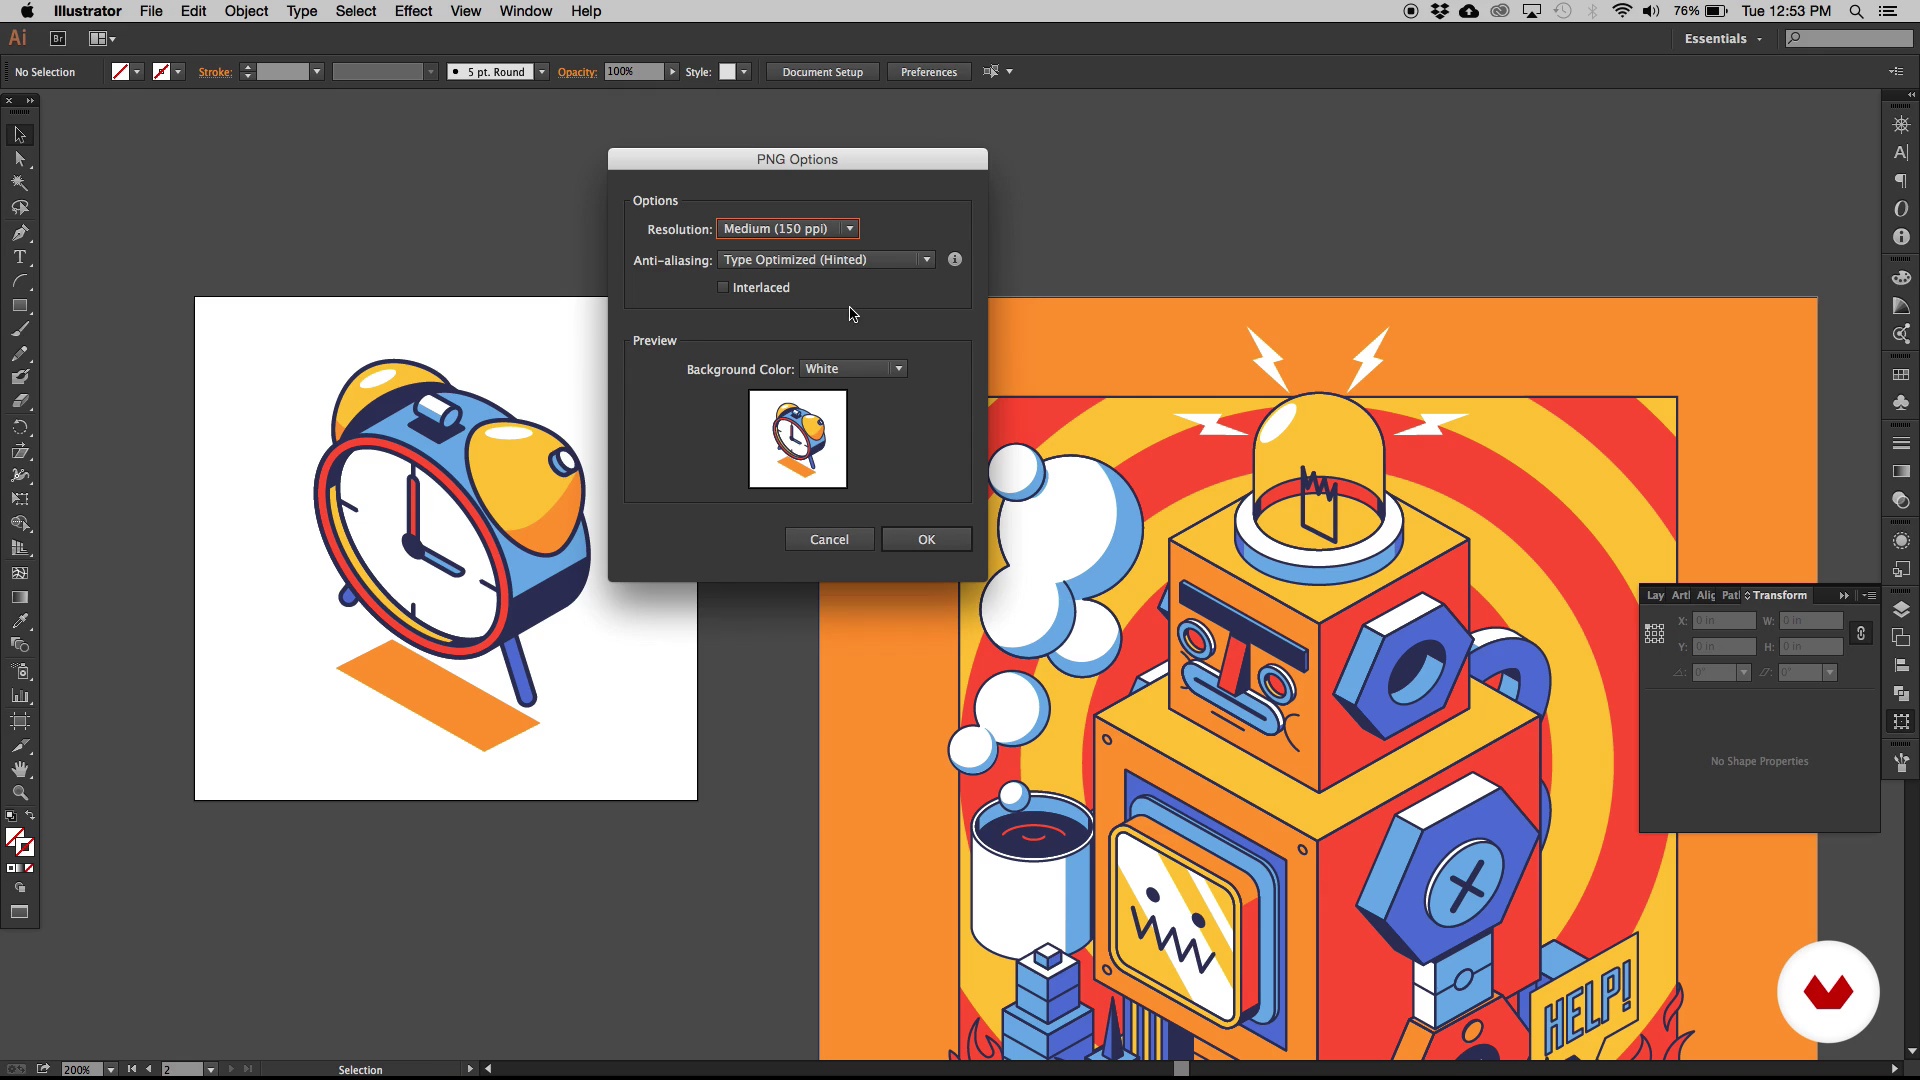This screenshot has height=1080, width=1920.
Task: Open the Effect menu
Action: click(413, 11)
